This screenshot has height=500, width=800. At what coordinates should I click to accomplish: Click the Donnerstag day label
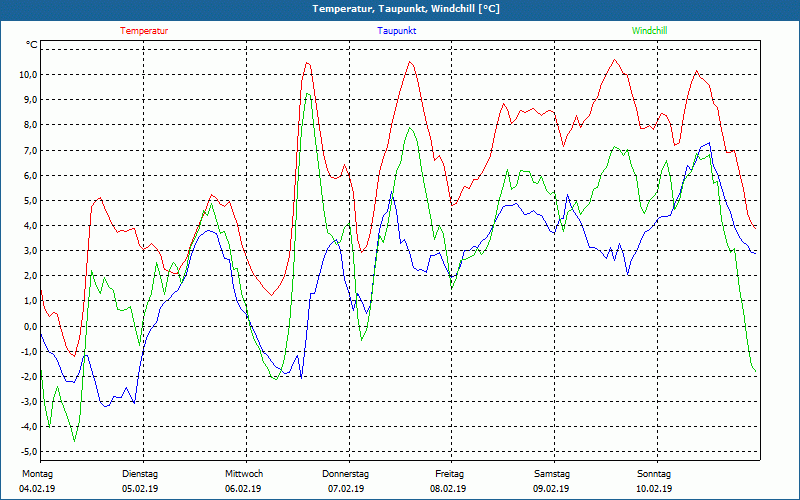point(345,474)
